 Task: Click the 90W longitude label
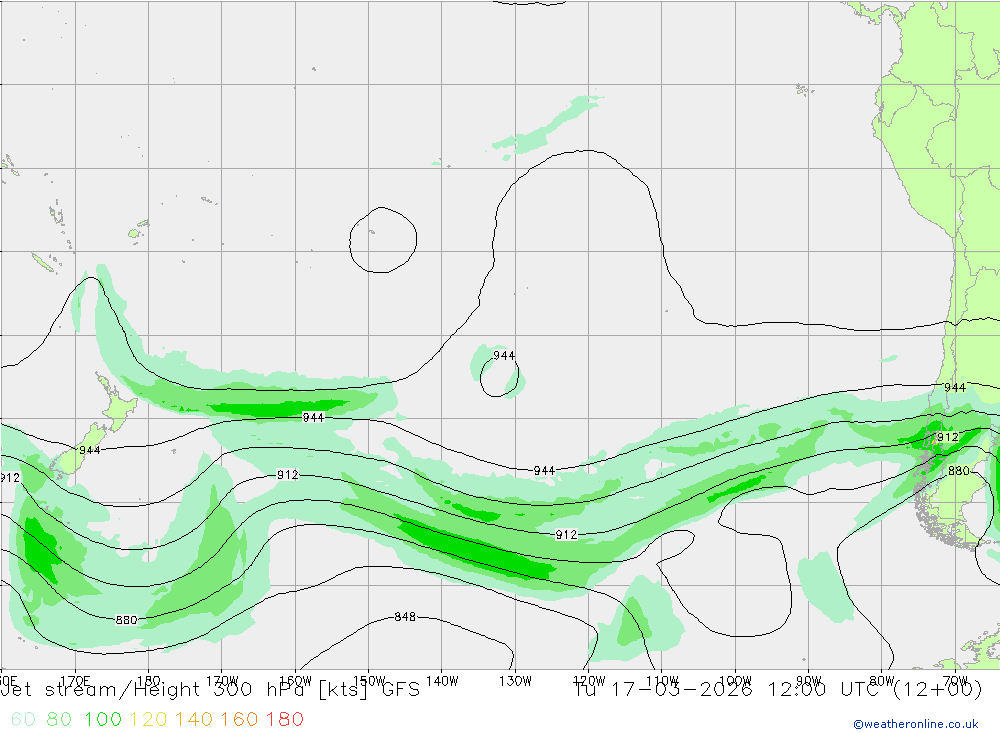(x=809, y=681)
